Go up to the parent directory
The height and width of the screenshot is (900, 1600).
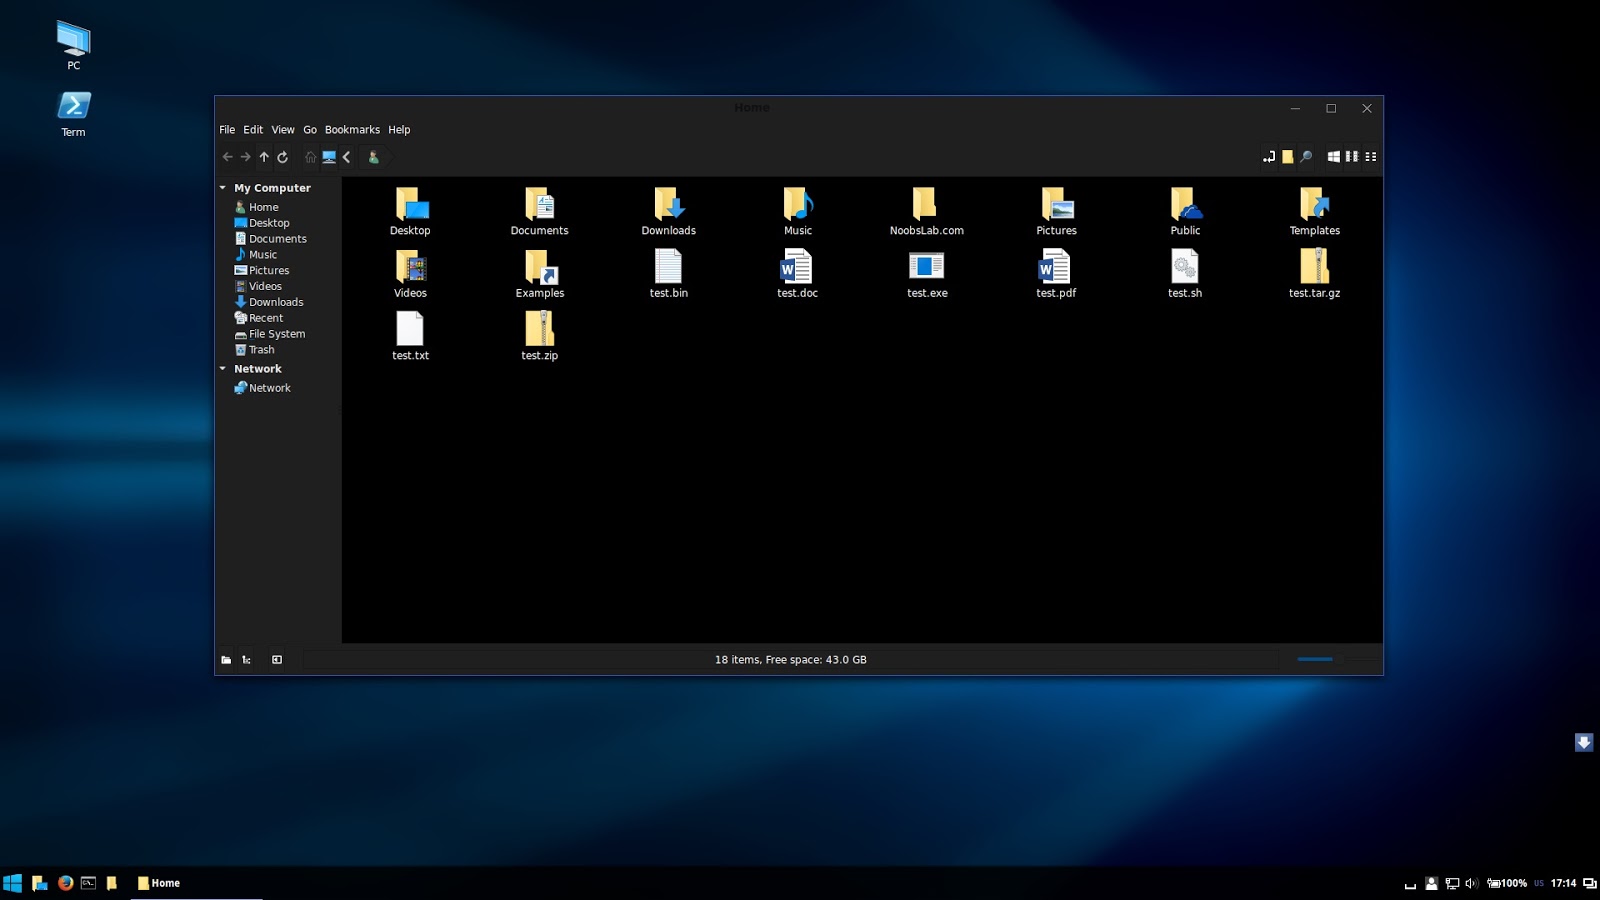(264, 157)
